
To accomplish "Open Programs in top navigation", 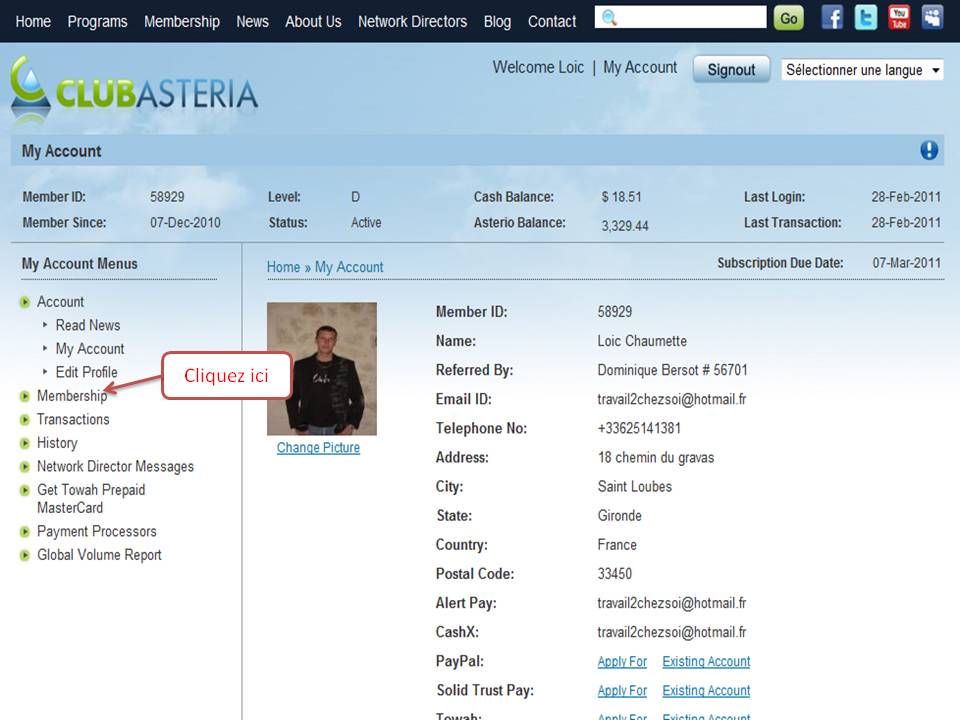I will [97, 21].
